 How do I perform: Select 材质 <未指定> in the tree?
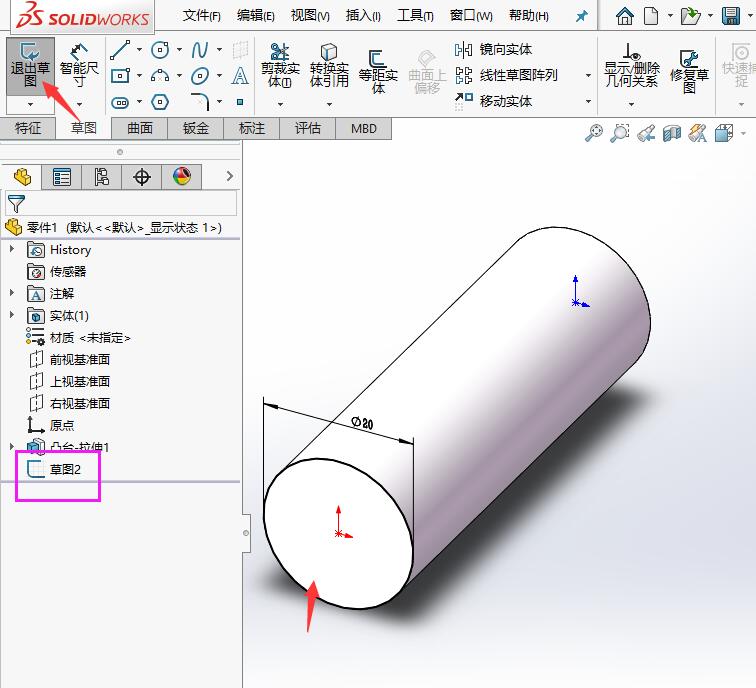[78, 337]
